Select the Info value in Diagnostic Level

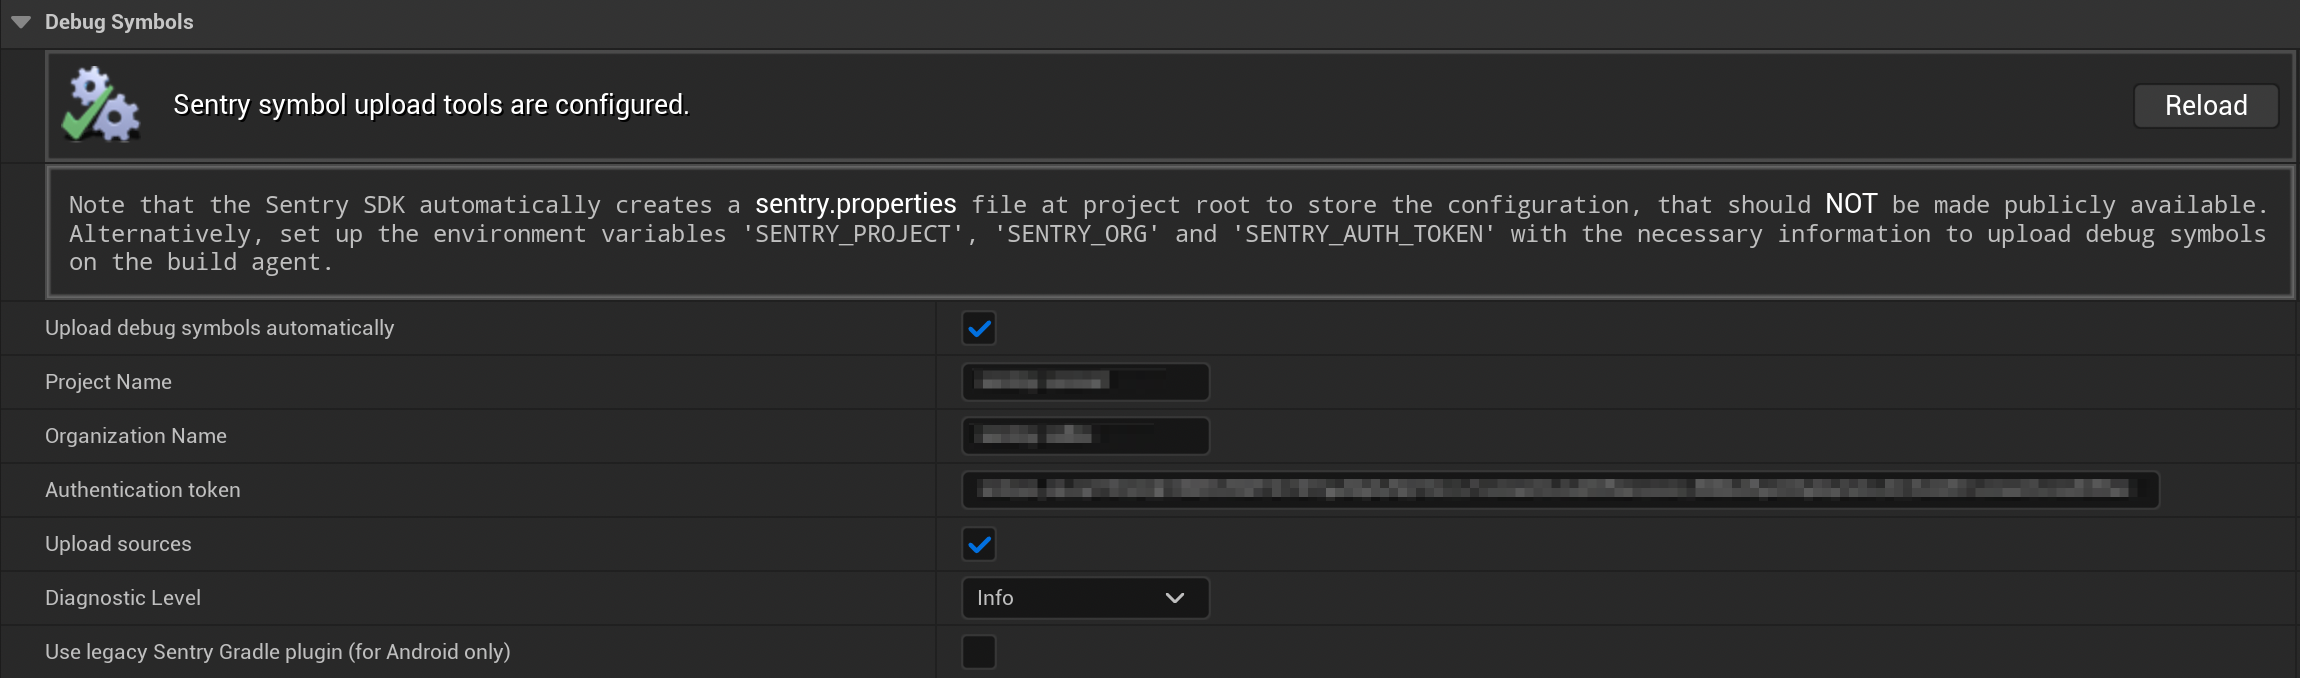(995, 597)
